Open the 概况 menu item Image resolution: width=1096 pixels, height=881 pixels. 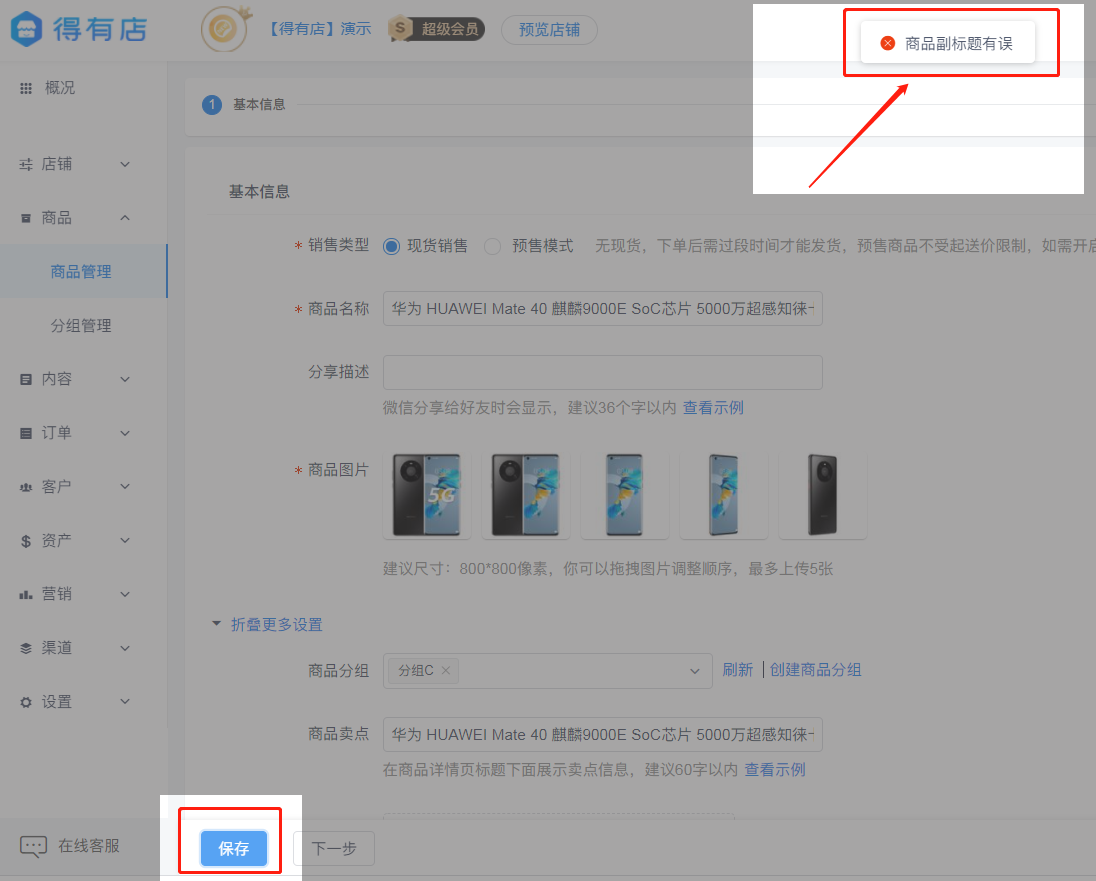click(x=59, y=88)
